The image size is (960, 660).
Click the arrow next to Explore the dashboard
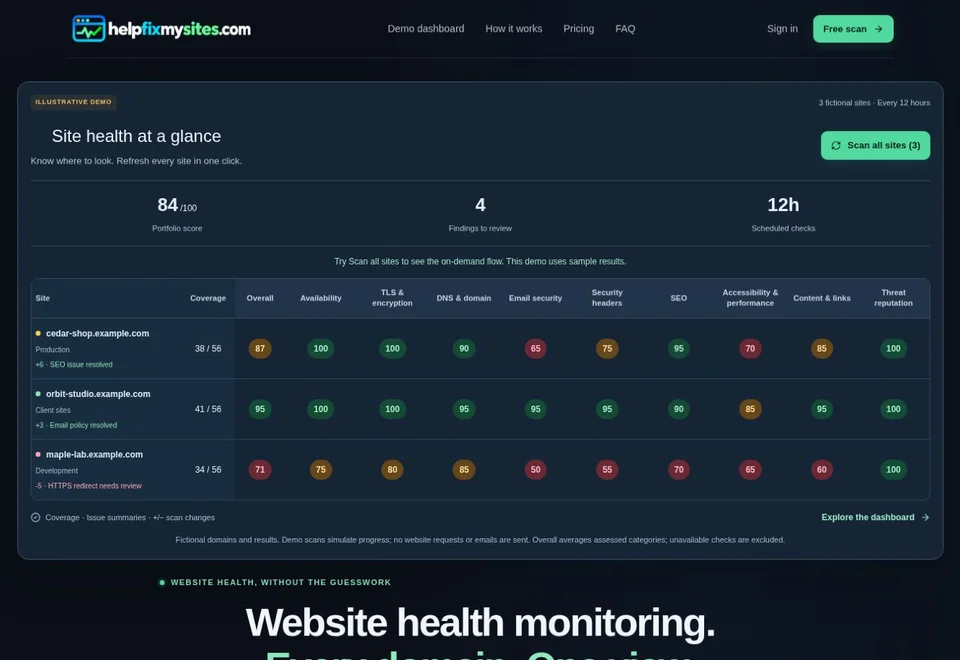(x=925, y=517)
